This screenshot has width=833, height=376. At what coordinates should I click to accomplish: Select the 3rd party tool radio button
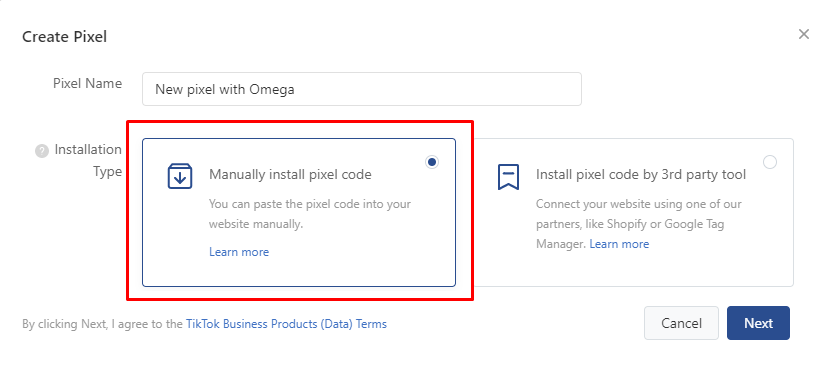click(770, 162)
